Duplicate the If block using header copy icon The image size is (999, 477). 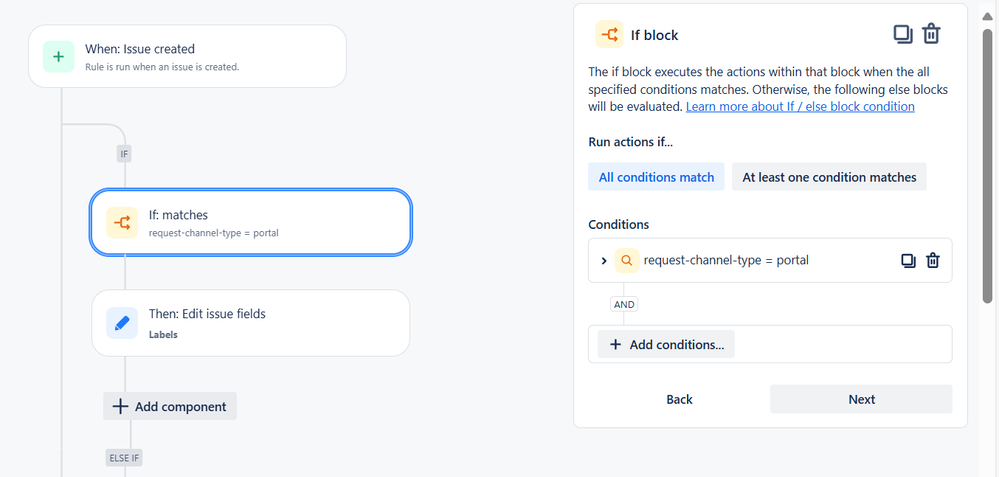(x=902, y=34)
